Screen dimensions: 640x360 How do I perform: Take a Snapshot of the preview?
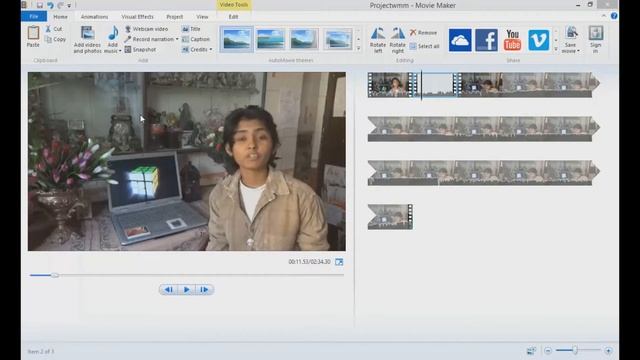pyautogui.click(x=140, y=49)
